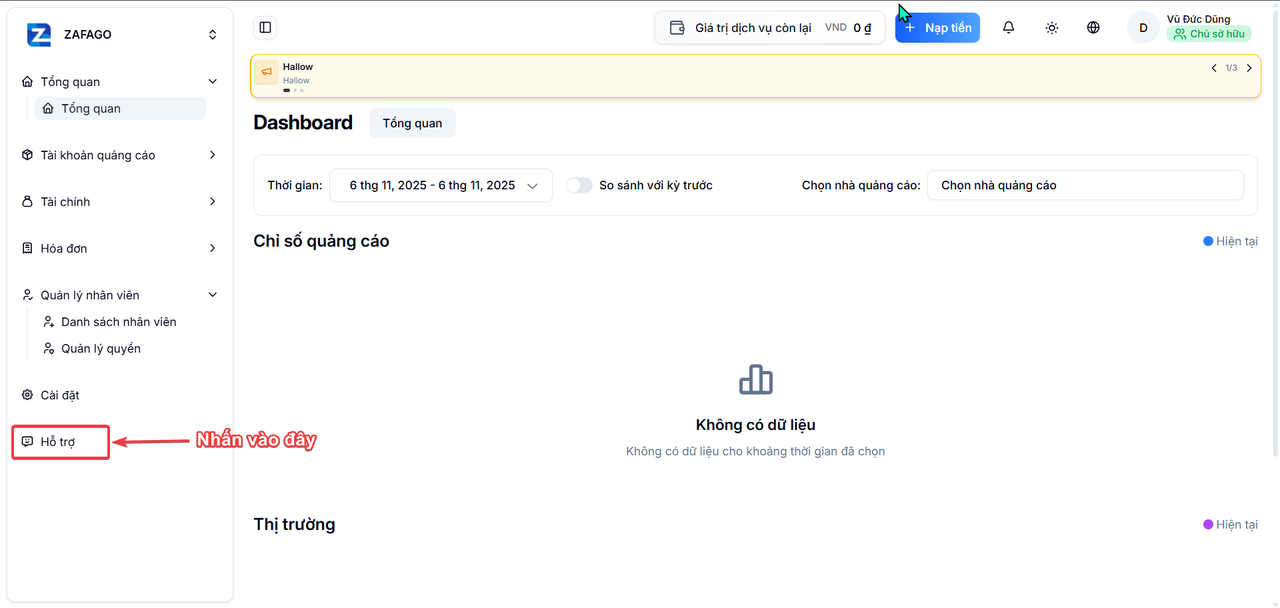Click the bar chart empty-state icon
Image resolution: width=1280 pixels, height=608 pixels.
[756, 380]
